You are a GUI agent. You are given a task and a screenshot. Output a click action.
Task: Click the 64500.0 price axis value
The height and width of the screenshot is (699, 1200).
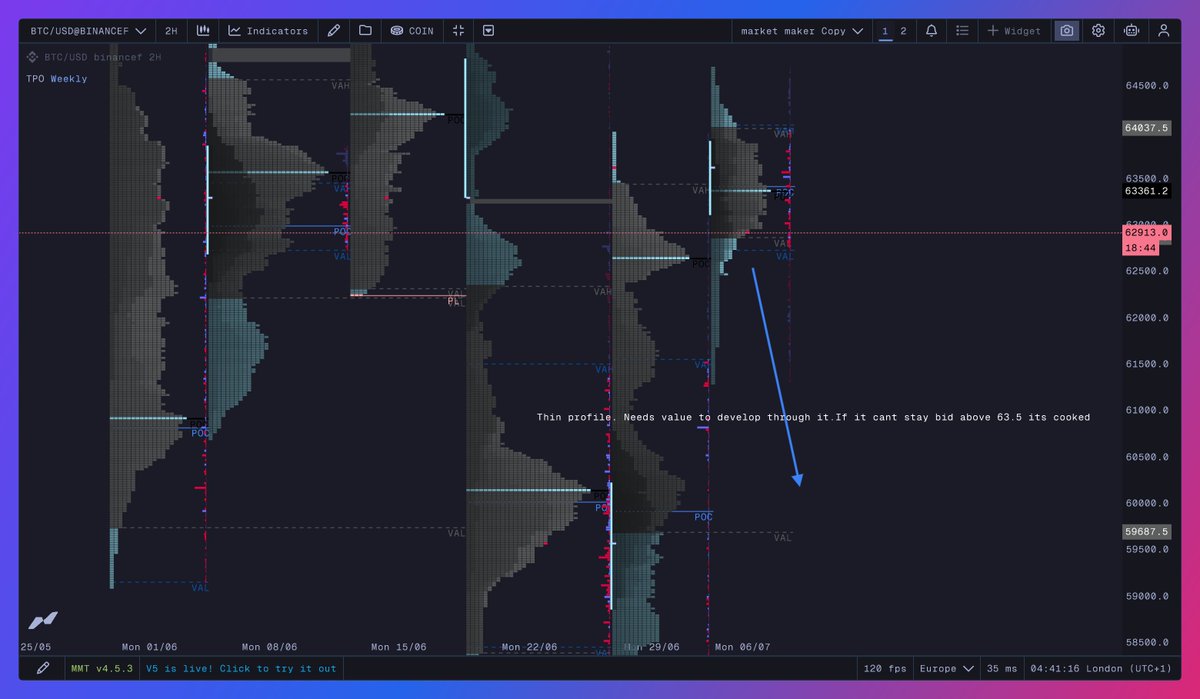point(1147,86)
